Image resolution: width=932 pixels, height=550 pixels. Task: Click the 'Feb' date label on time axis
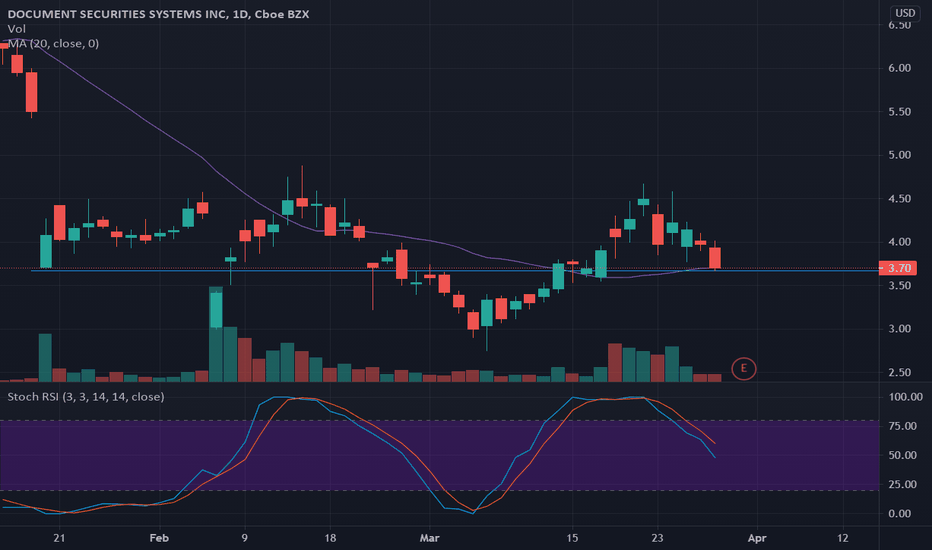click(159, 538)
